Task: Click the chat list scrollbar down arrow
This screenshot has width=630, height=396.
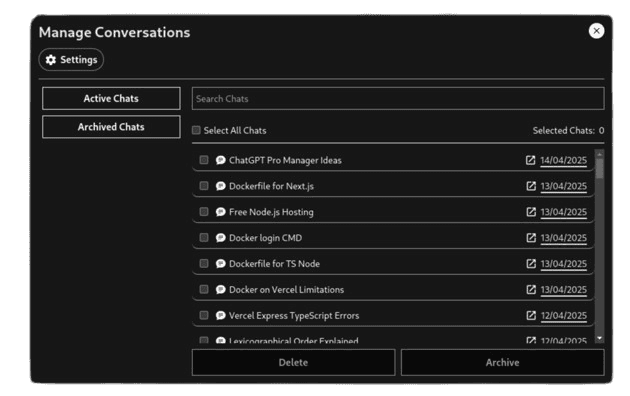Action: (x=599, y=339)
